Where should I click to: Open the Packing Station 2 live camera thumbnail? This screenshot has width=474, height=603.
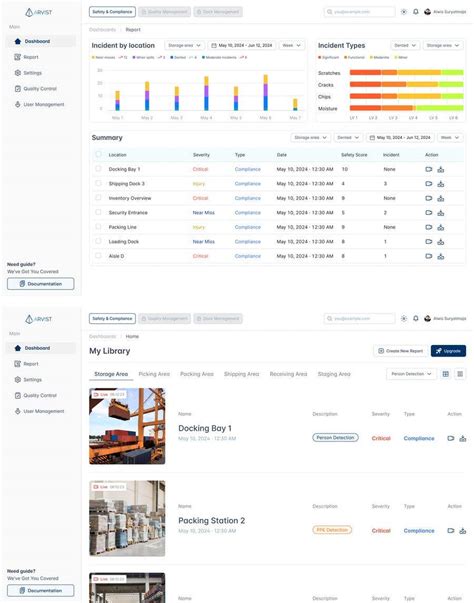(x=127, y=518)
